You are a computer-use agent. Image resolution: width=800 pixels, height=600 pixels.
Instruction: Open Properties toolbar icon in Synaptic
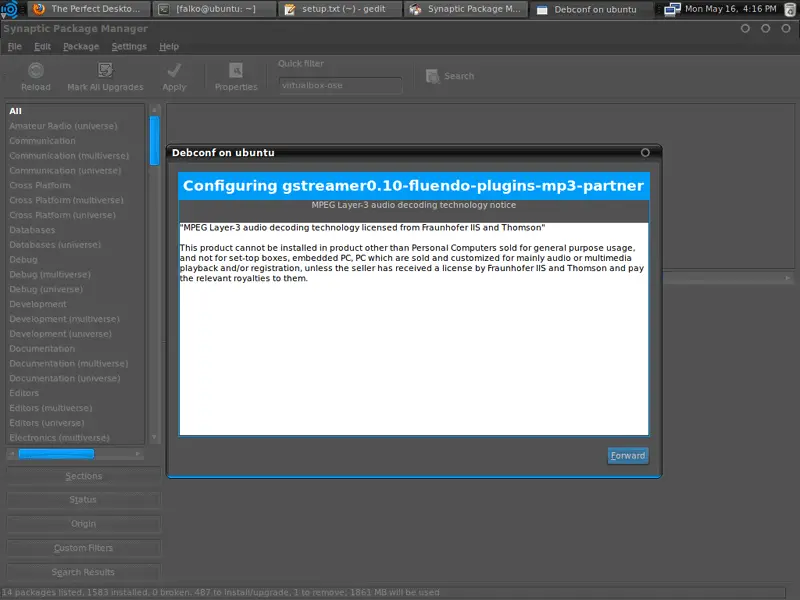click(236, 70)
